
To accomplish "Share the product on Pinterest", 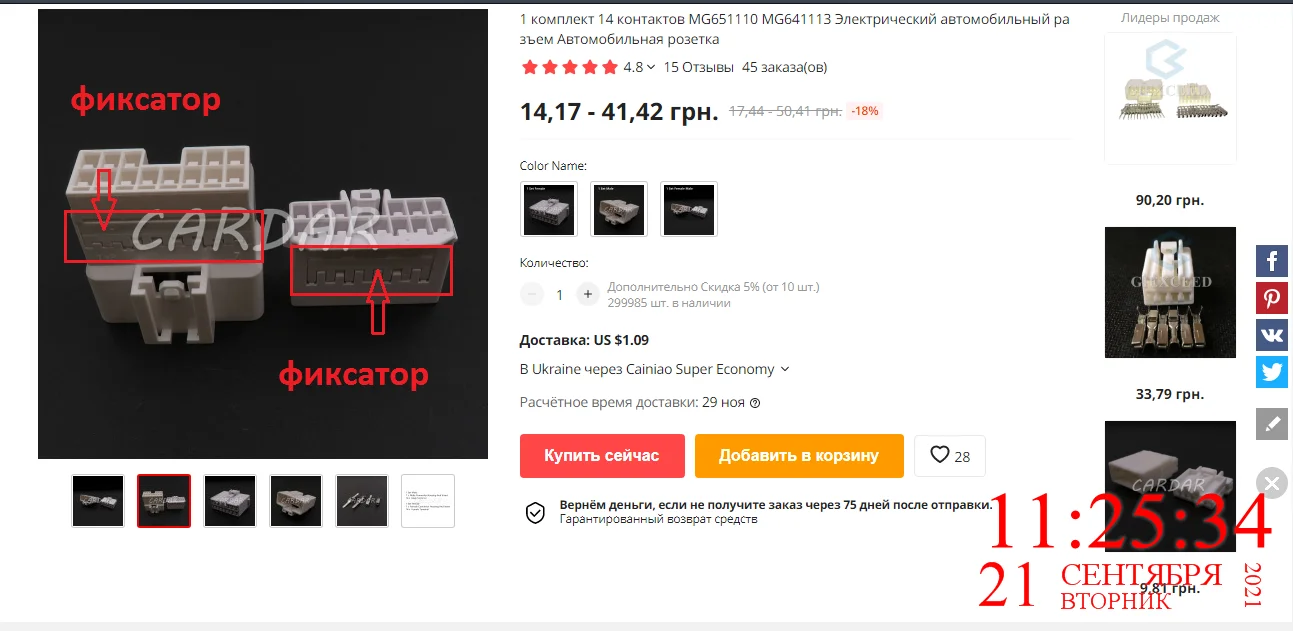I will (1272, 298).
